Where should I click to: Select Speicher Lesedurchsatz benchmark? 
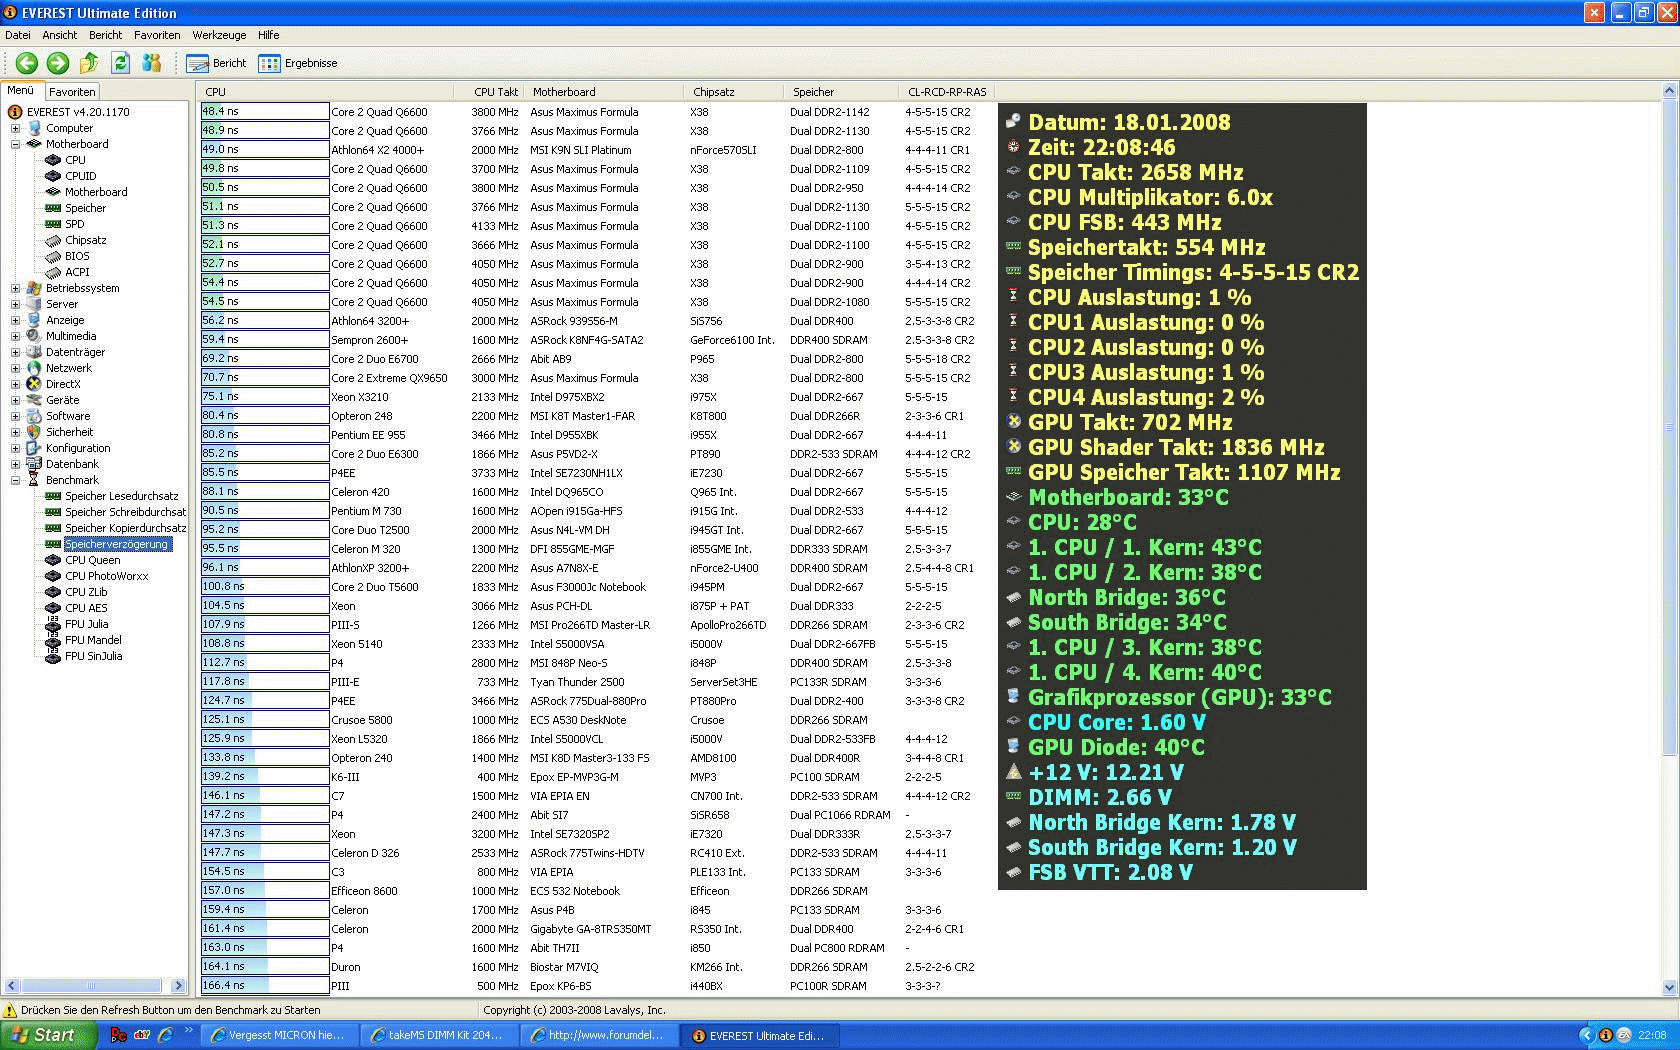point(122,496)
